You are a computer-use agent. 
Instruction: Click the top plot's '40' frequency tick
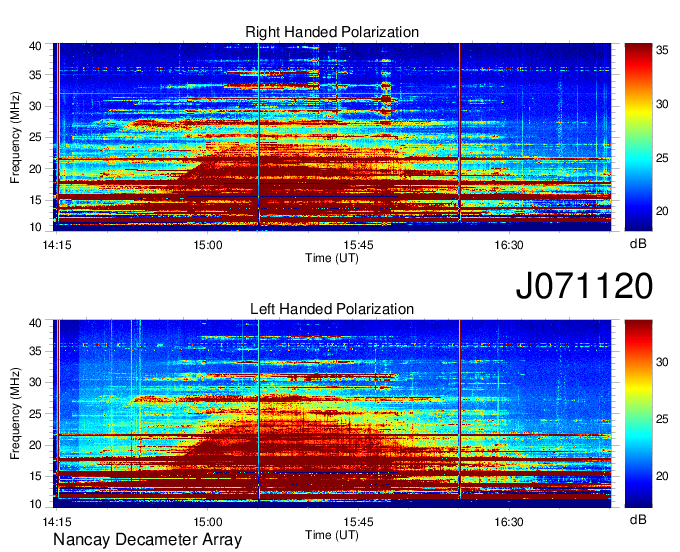35,46
